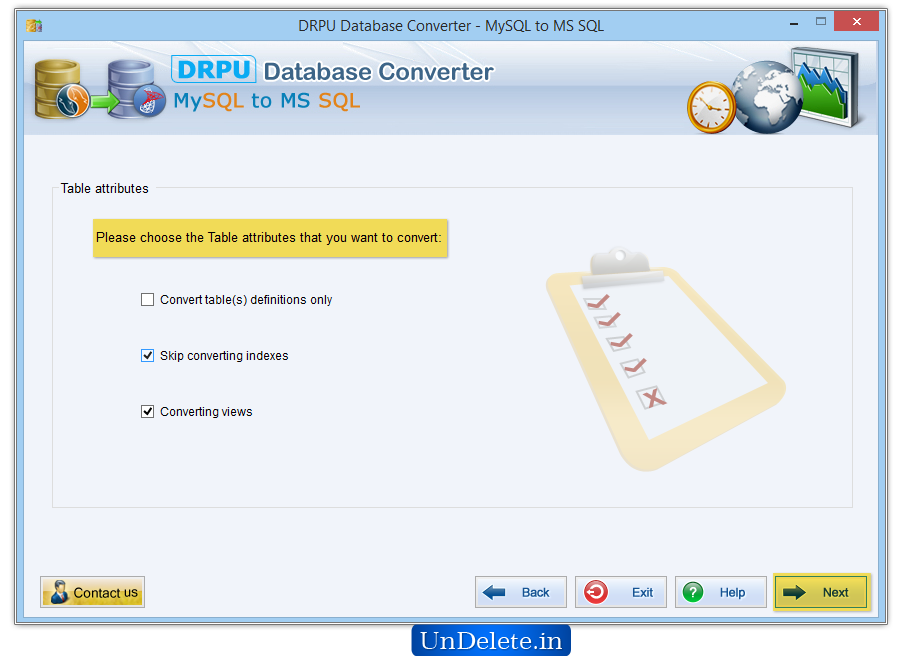Uncheck Converting views checkbox
The image size is (900, 658).
148,412
